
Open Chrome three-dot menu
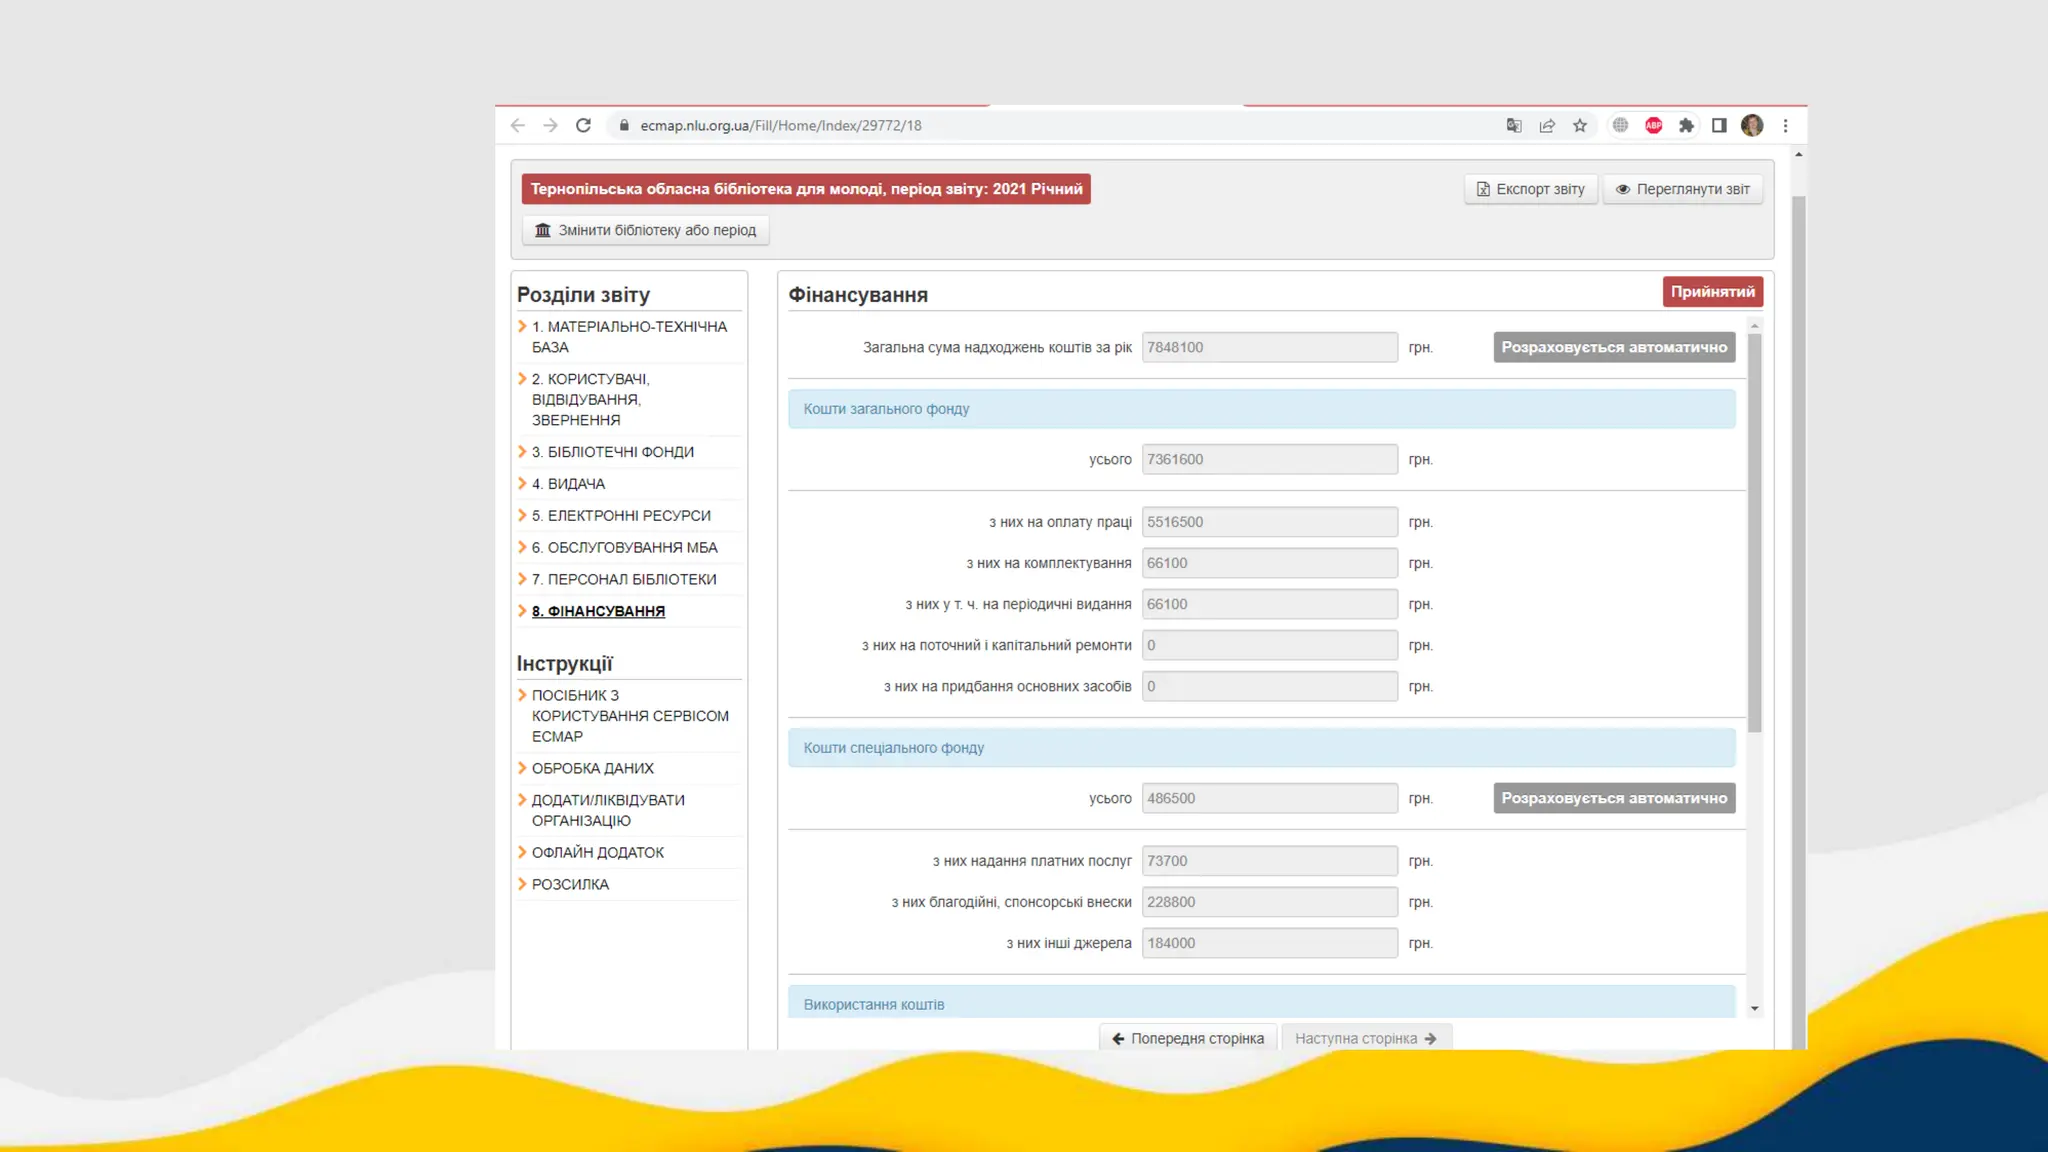click(1785, 125)
